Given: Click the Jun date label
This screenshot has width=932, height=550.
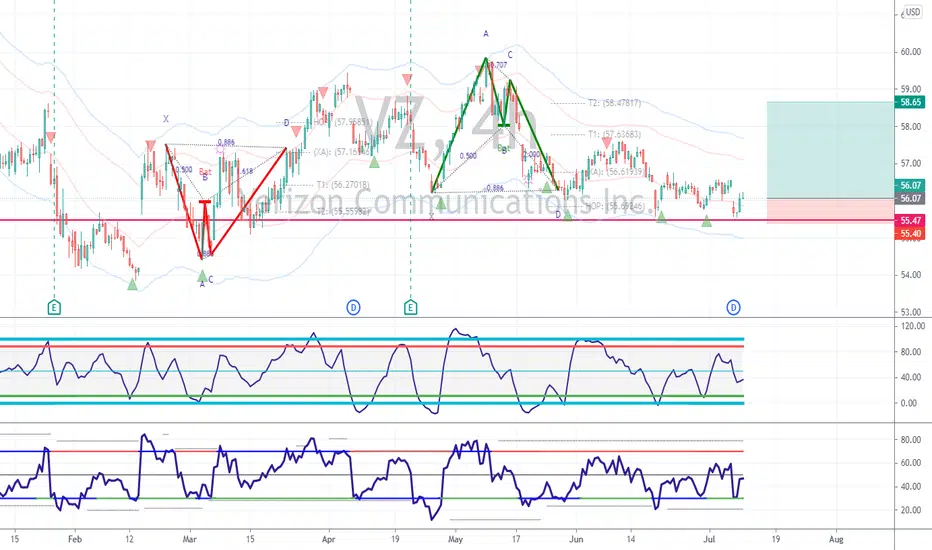Looking at the screenshot, I should (x=576, y=539).
